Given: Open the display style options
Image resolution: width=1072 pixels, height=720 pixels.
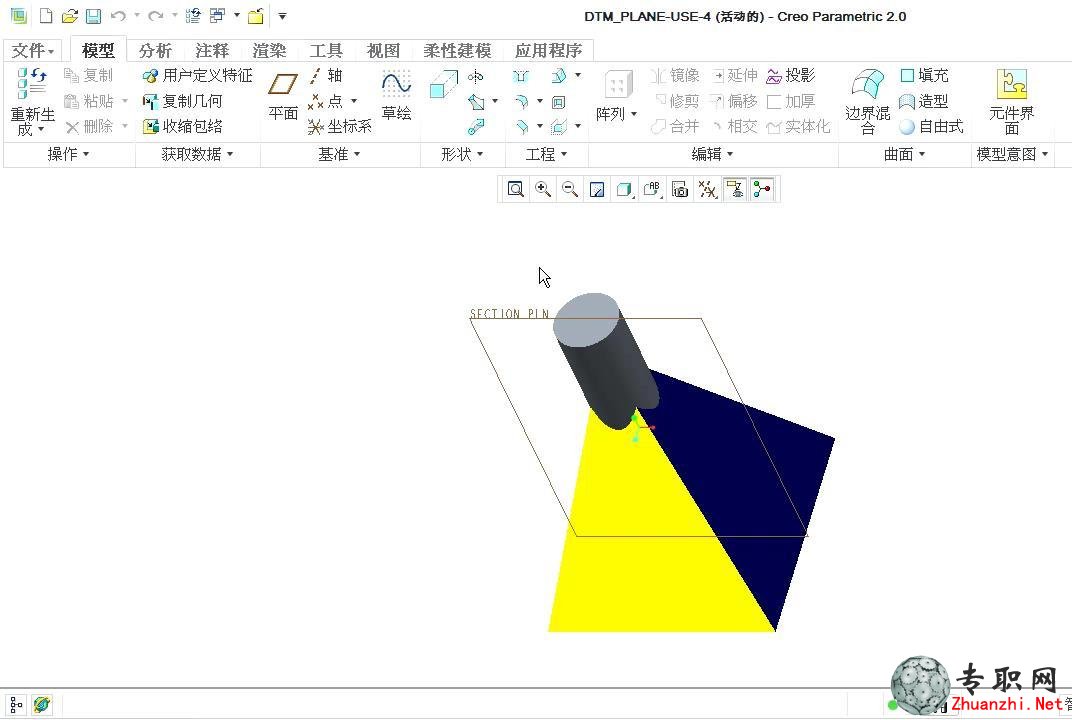Looking at the screenshot, I should pos(624,189).
